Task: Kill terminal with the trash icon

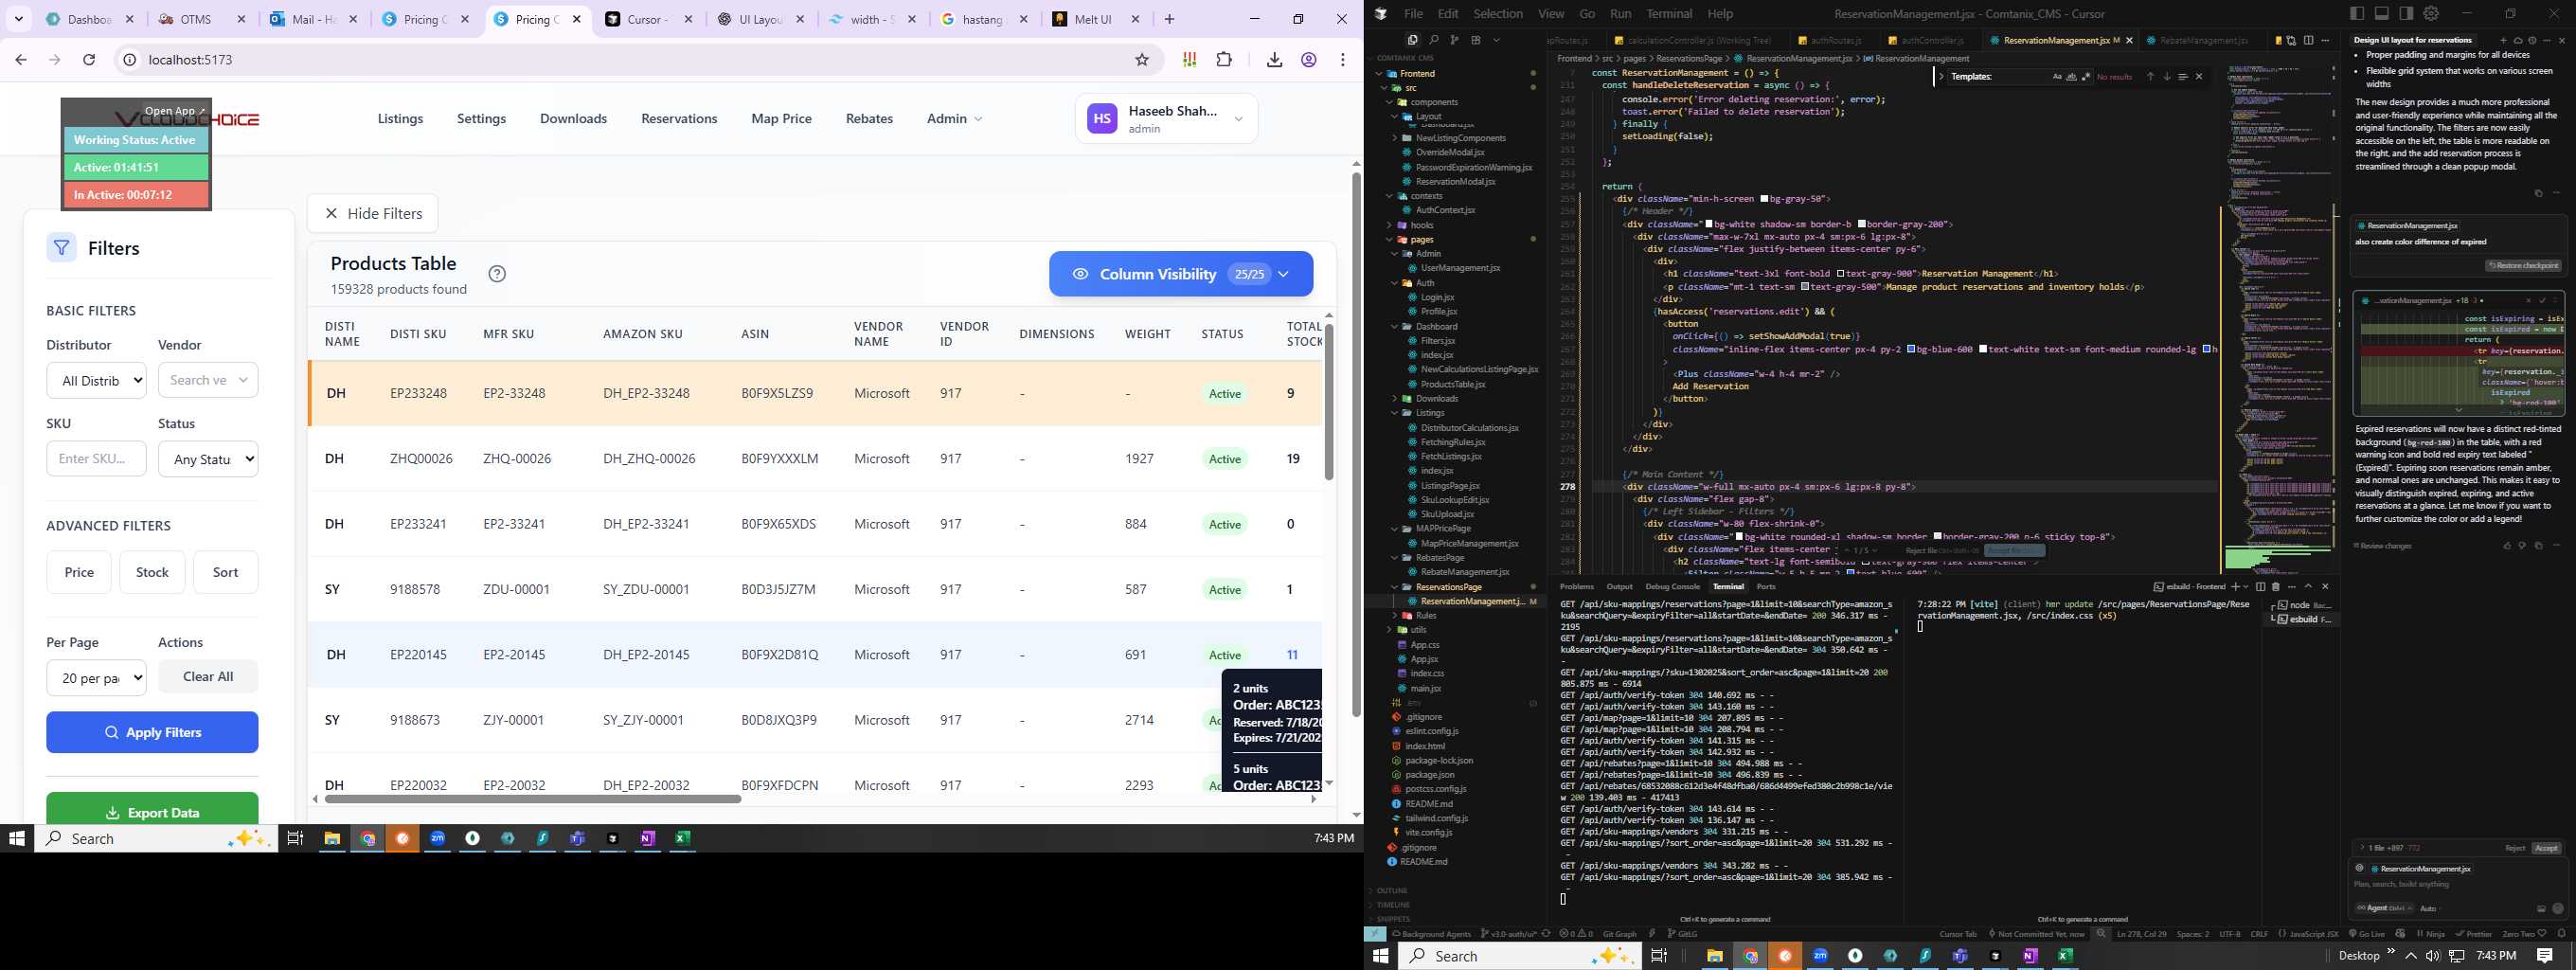Action: [x=2276, y=587]
